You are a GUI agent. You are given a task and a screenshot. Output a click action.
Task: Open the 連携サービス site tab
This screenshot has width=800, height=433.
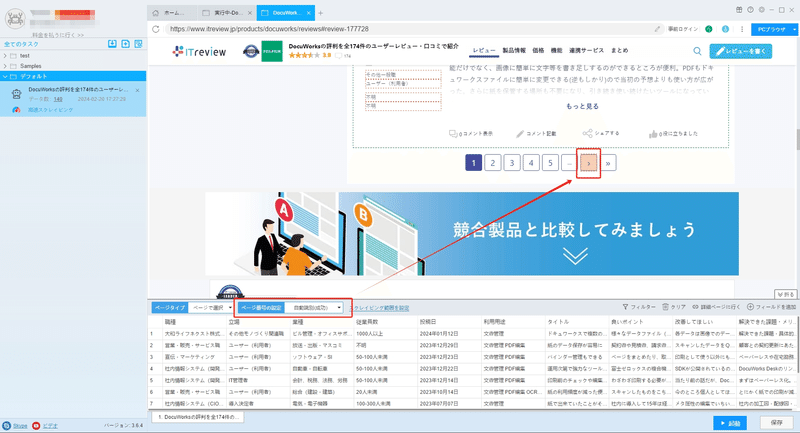tap(586, 50)
